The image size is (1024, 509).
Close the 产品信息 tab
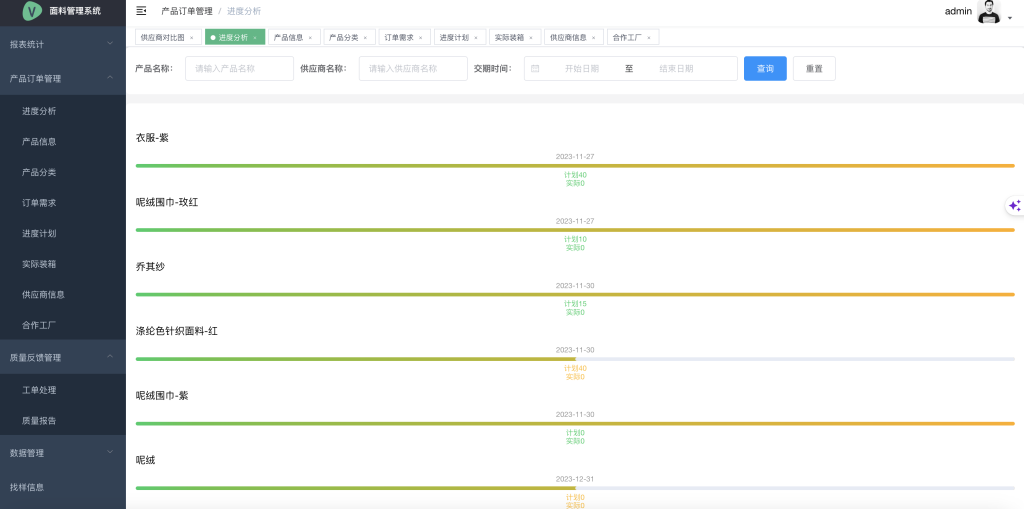[x=310, y=38]
